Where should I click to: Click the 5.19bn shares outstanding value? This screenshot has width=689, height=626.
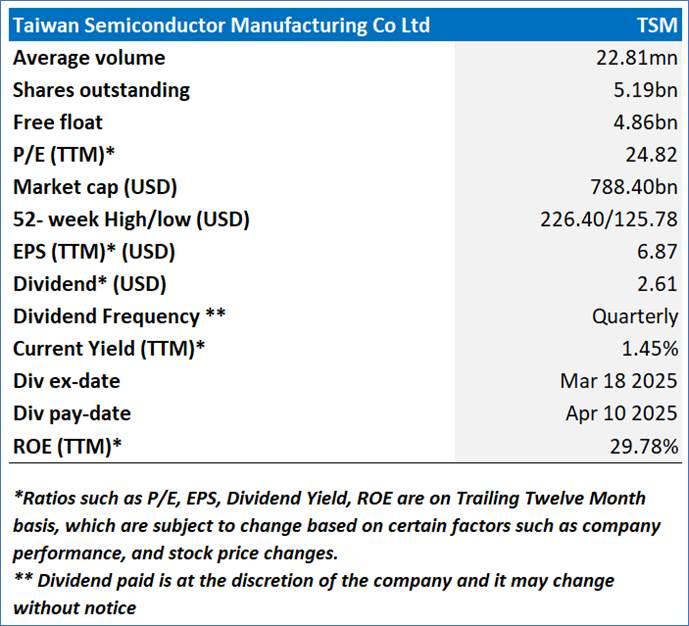coord(646,90)
